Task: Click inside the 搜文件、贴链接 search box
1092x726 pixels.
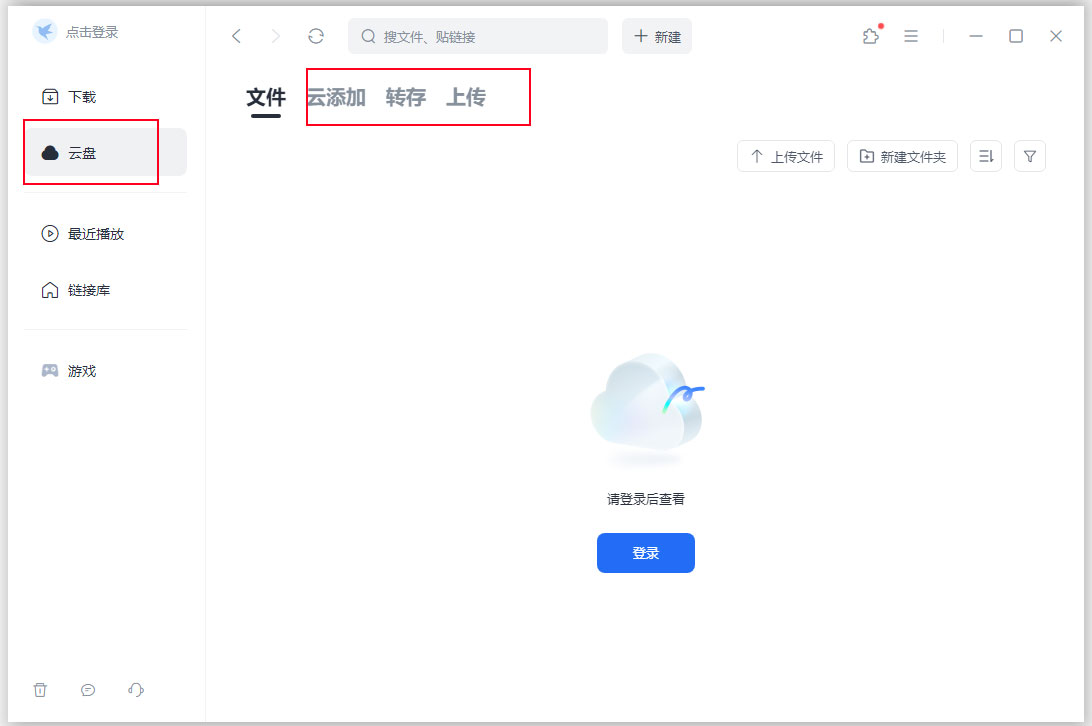Action: pos(477,36)
